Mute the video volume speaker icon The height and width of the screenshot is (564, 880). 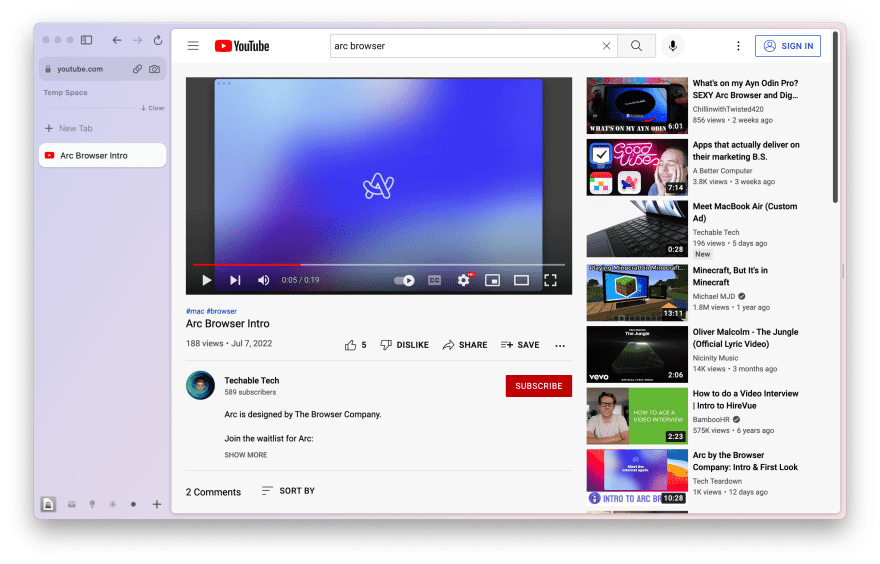coord(263,280)
